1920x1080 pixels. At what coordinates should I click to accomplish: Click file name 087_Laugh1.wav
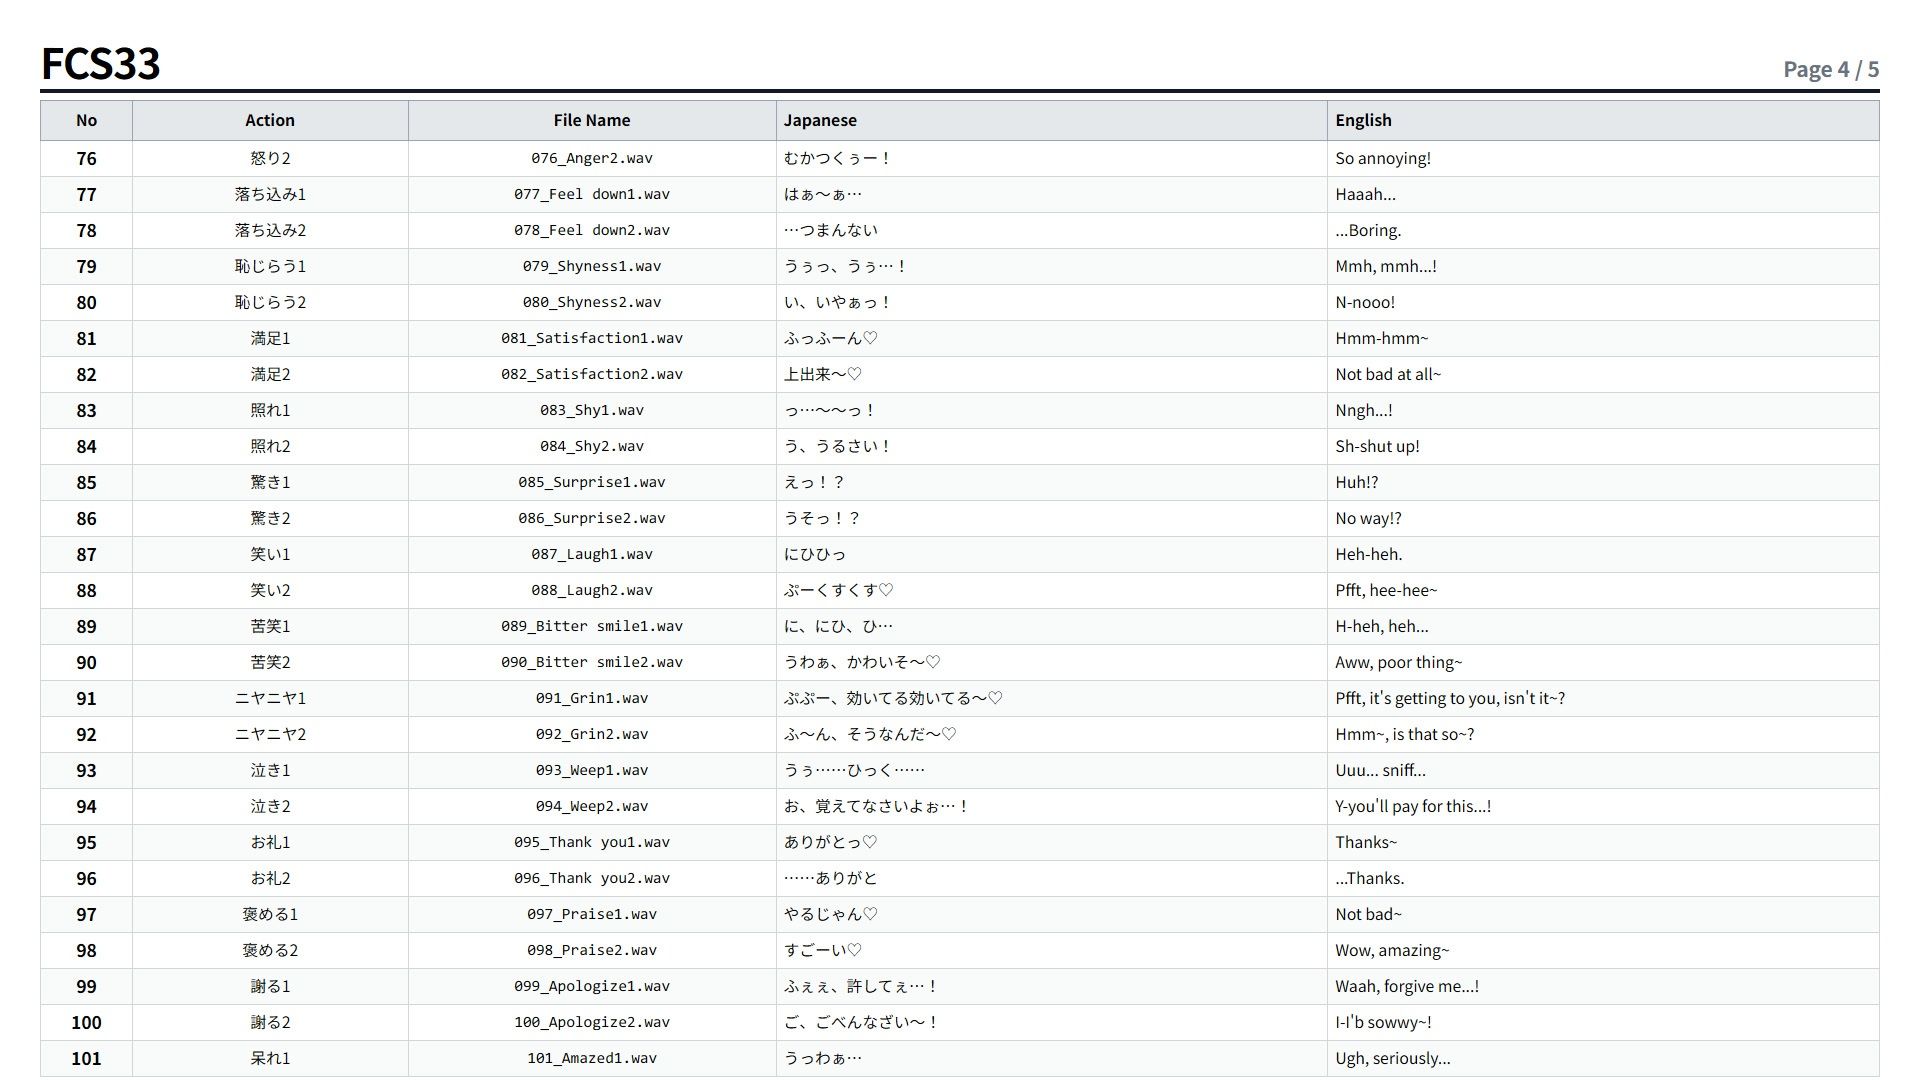point(592,554)
